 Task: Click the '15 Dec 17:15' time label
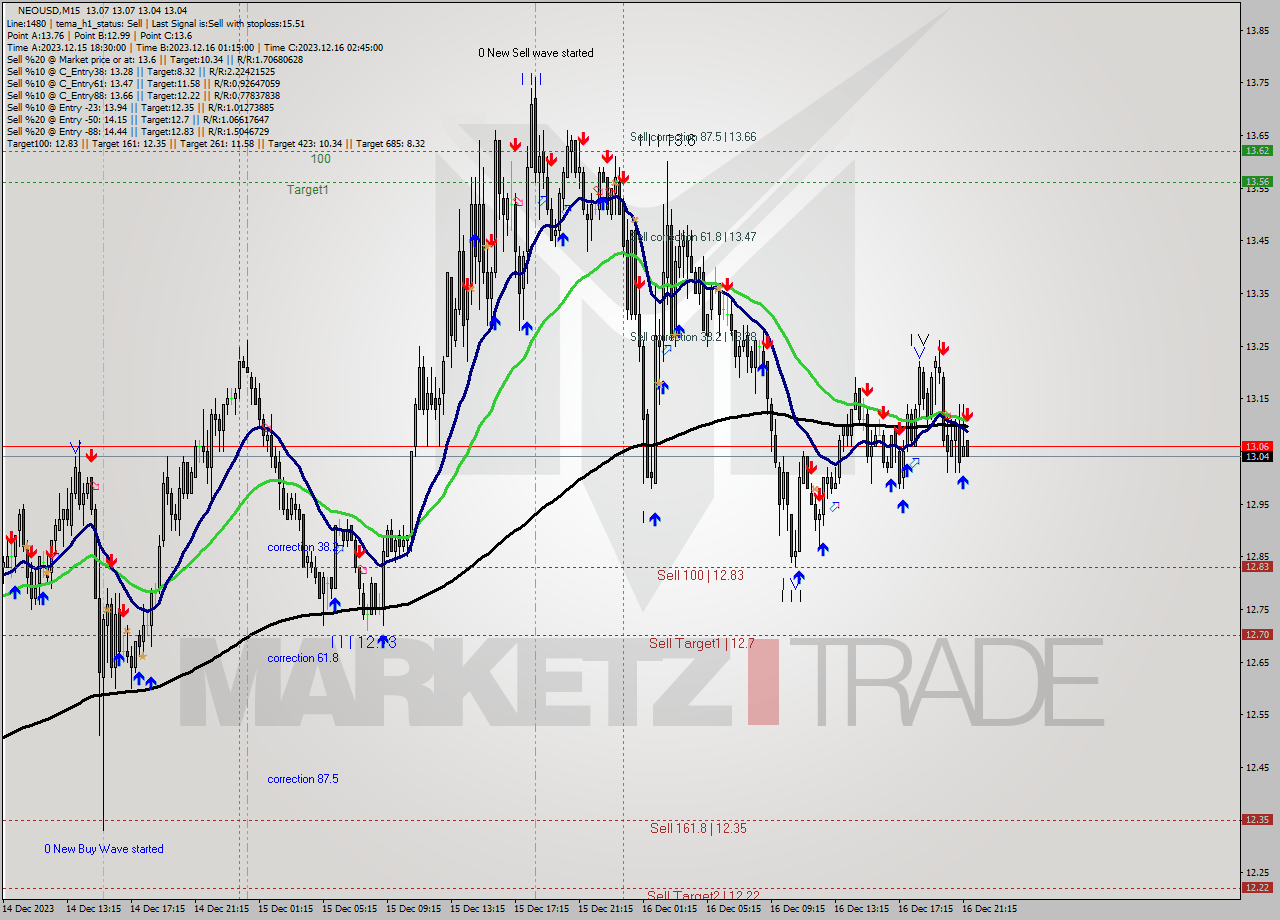[x=542, y=909]
